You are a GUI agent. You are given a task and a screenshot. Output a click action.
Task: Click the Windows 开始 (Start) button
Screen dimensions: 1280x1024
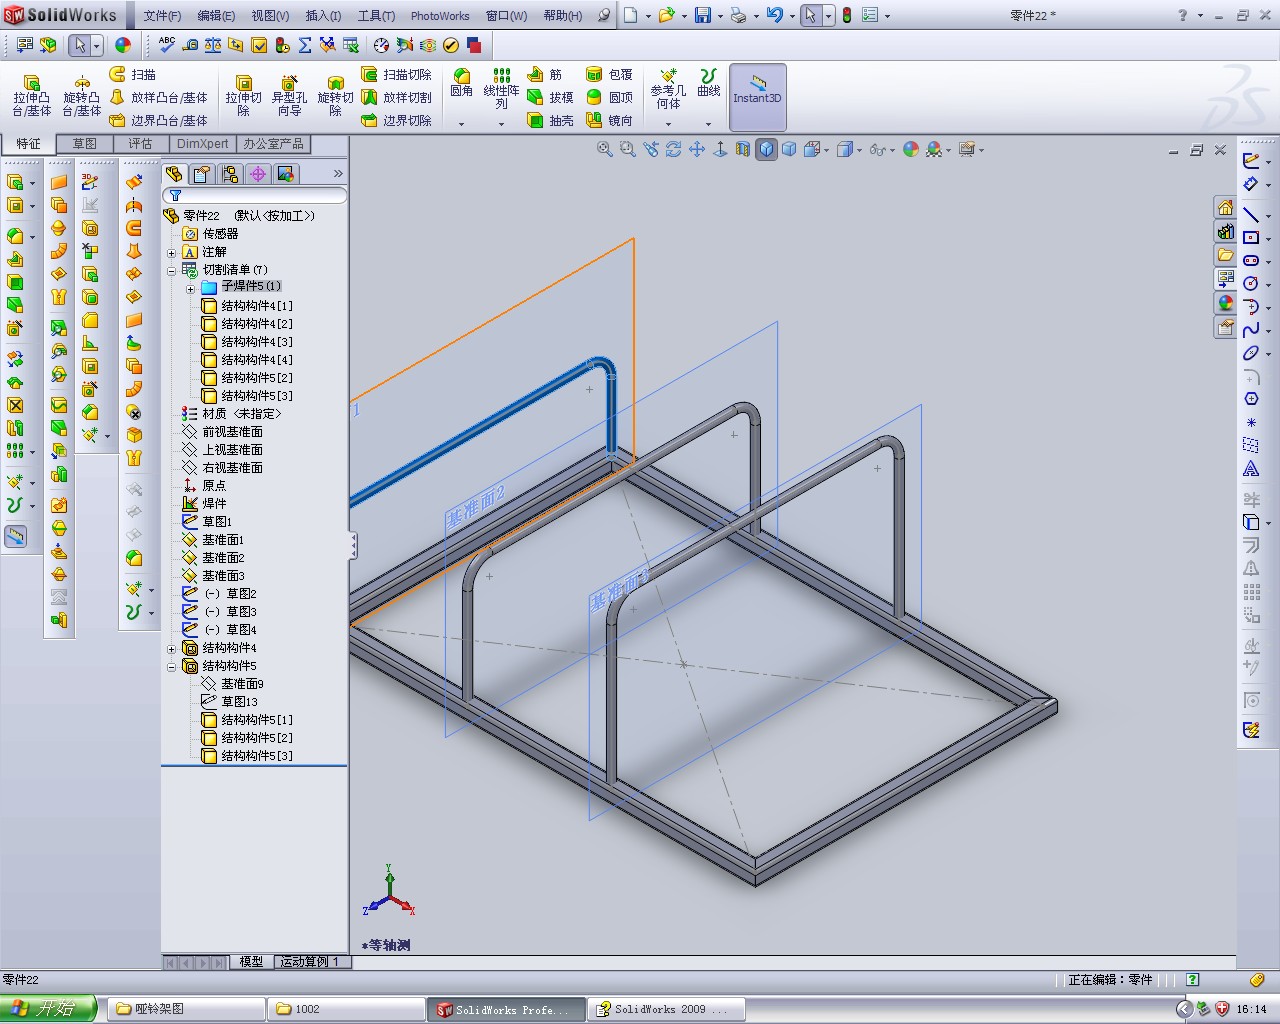tap(48, 1009)
